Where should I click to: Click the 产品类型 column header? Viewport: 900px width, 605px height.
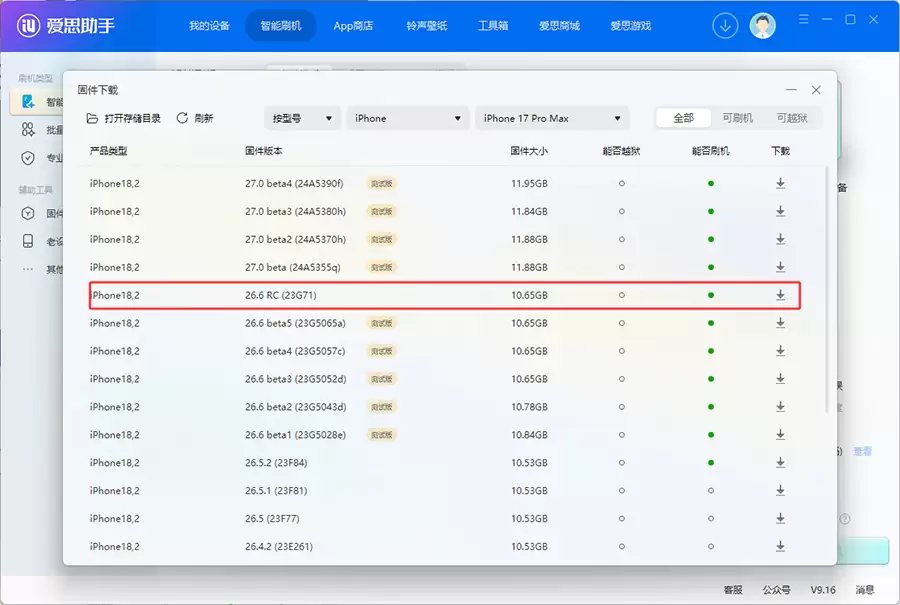point(108,151)
